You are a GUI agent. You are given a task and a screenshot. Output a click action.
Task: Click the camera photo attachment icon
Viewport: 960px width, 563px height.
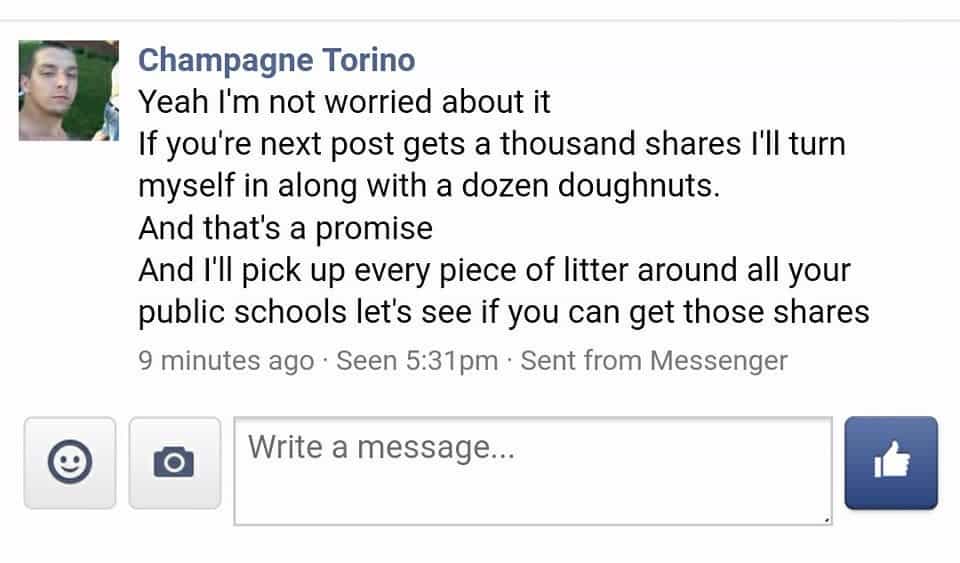pyautogui.click(x=174, y=462)
